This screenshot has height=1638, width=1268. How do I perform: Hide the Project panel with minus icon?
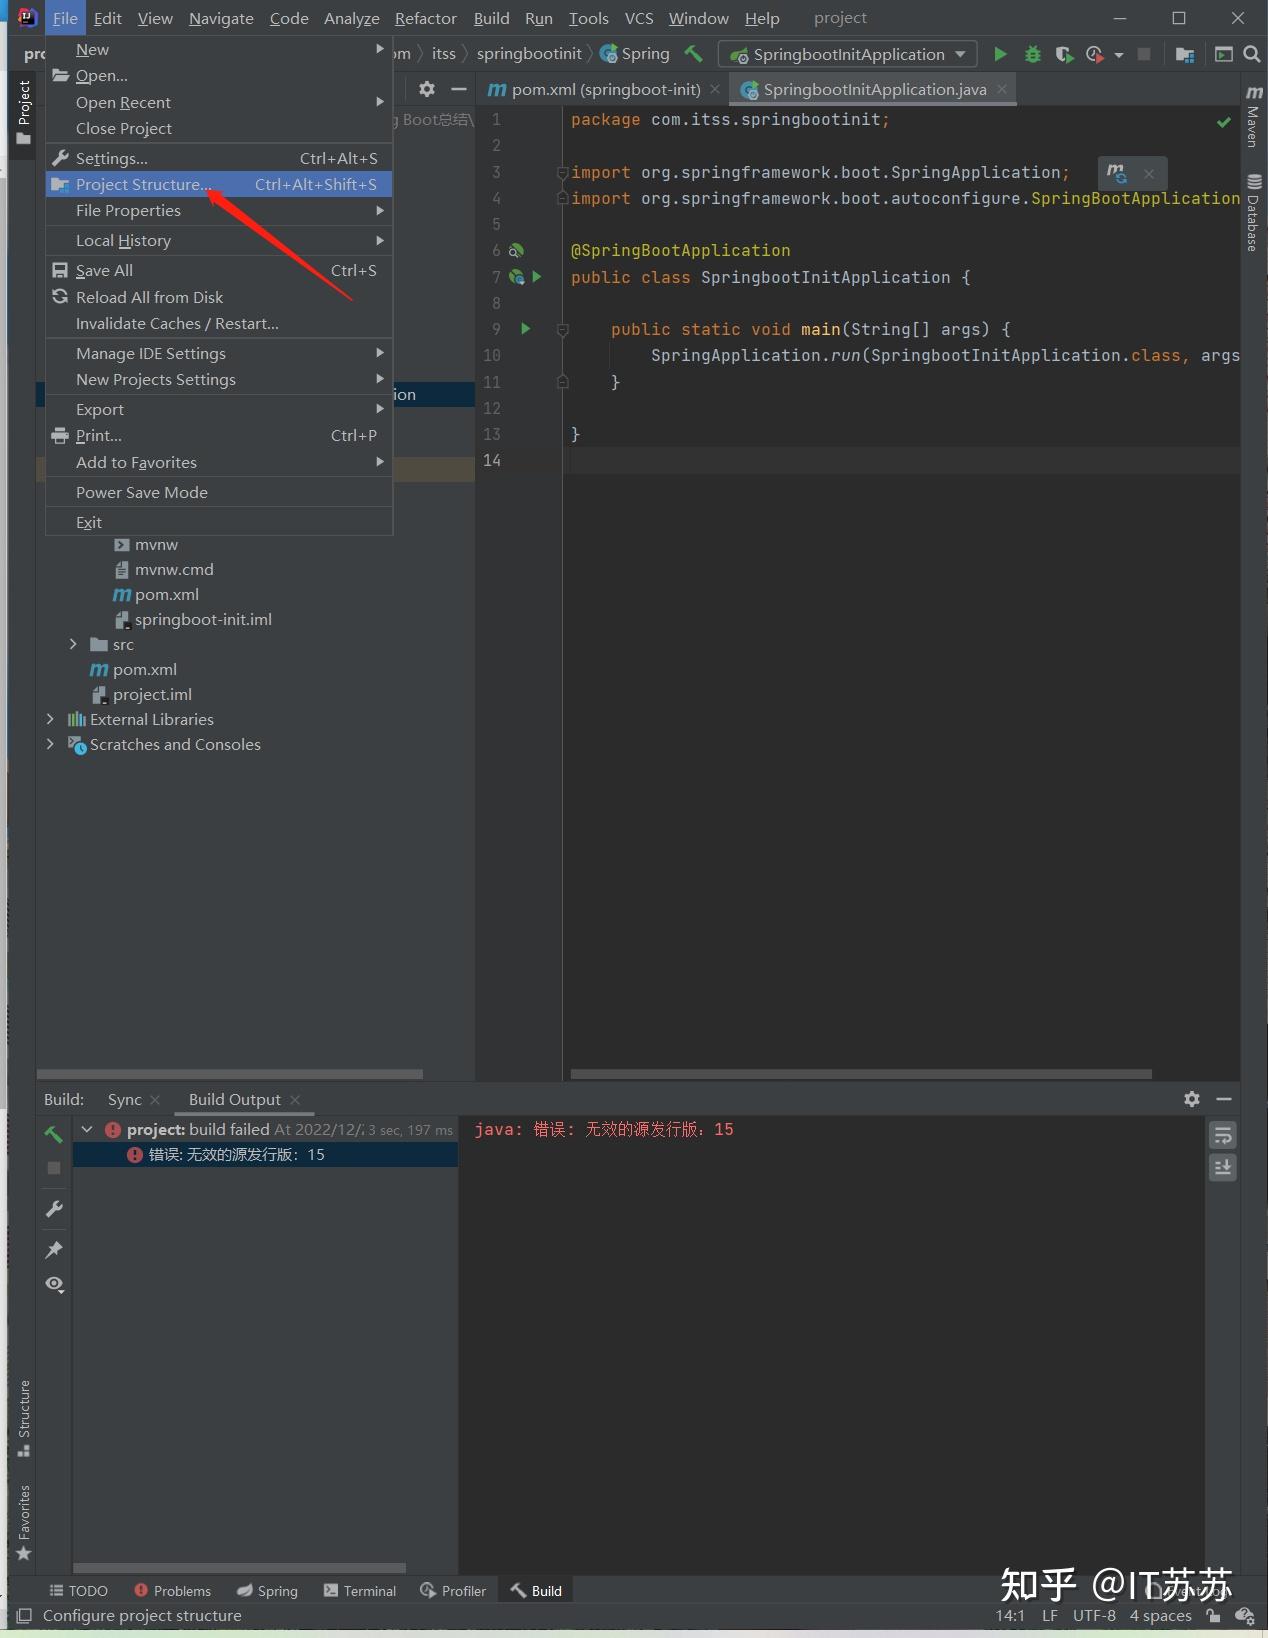point(459,89)
